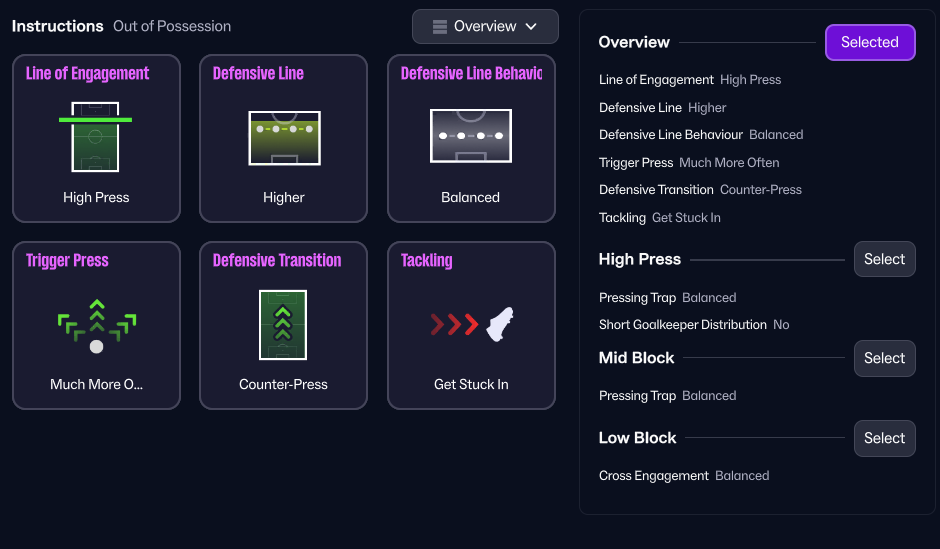Expand the Overview dropdown chevron

(x=531, y=27)
